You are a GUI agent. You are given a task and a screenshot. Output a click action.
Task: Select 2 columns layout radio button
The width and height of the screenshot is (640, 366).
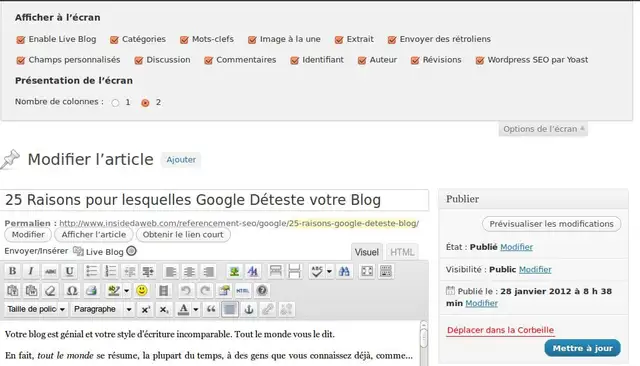click(x=145, y=103)
